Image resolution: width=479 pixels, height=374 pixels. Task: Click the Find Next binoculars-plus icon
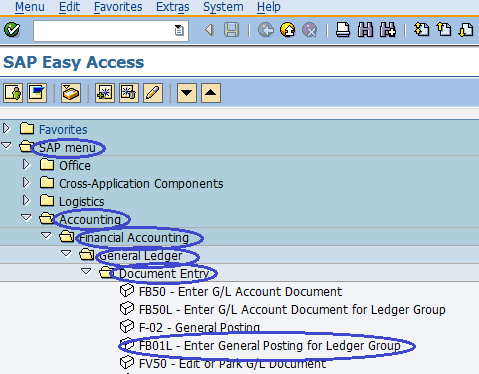coord(388,30)
